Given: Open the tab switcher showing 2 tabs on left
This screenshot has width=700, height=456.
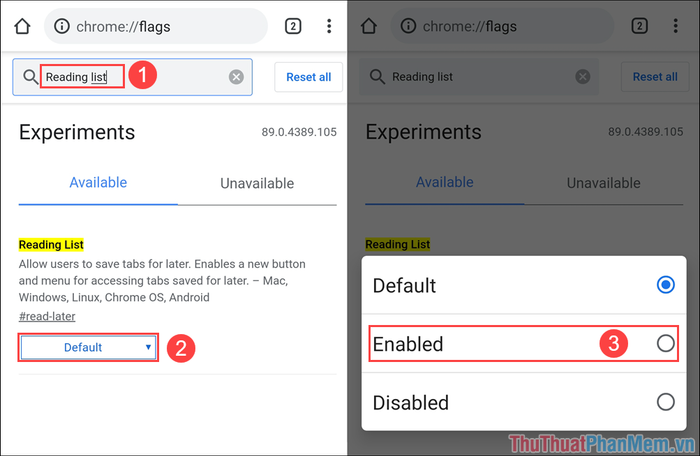Looking at the screenshot, I should click(x=293, y=26).
